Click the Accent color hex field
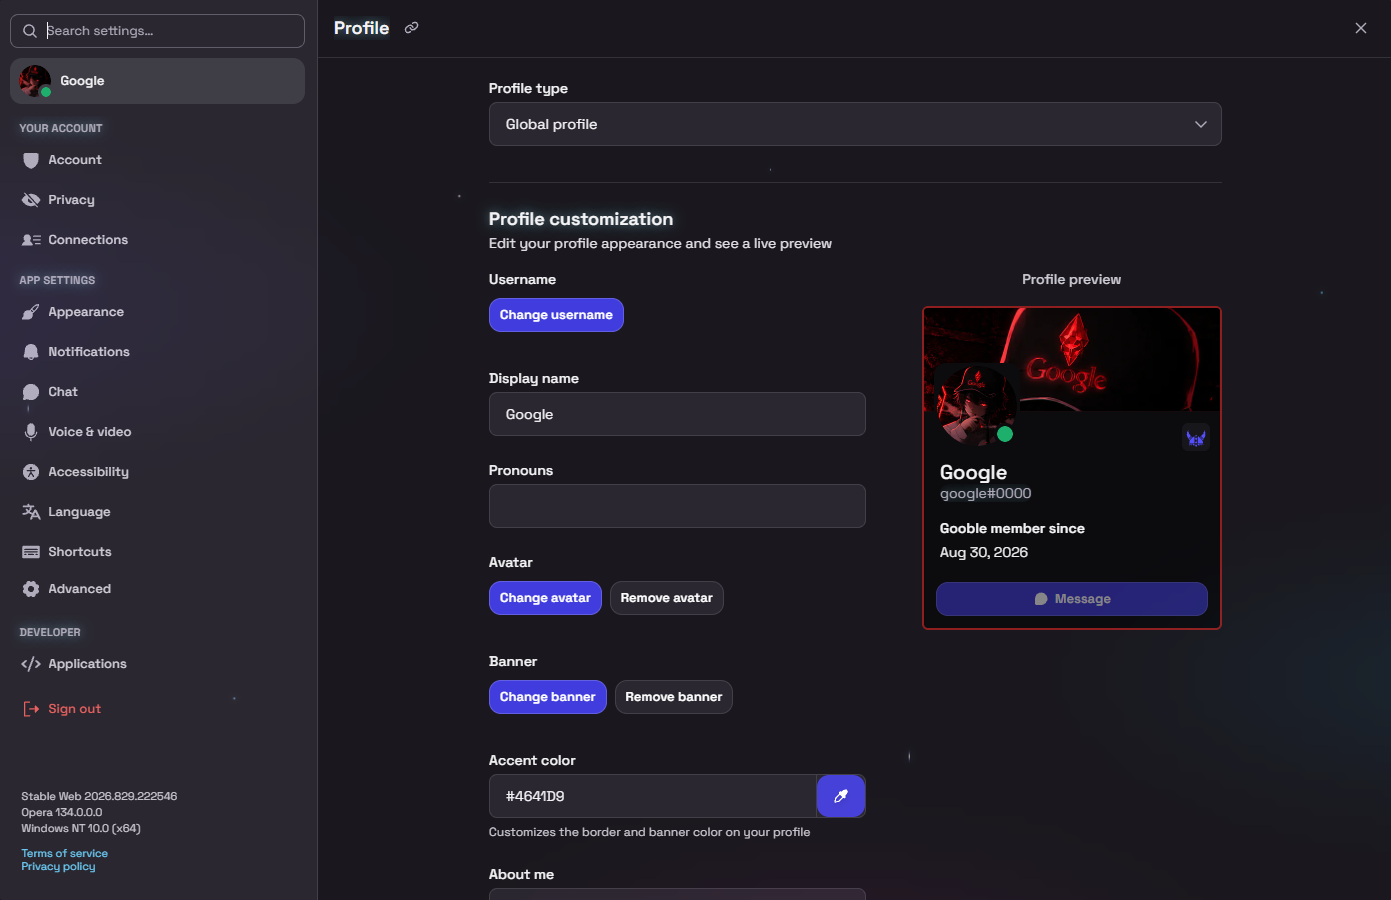The height and width of the screenshot is (900, 1391). pos(653,796)
